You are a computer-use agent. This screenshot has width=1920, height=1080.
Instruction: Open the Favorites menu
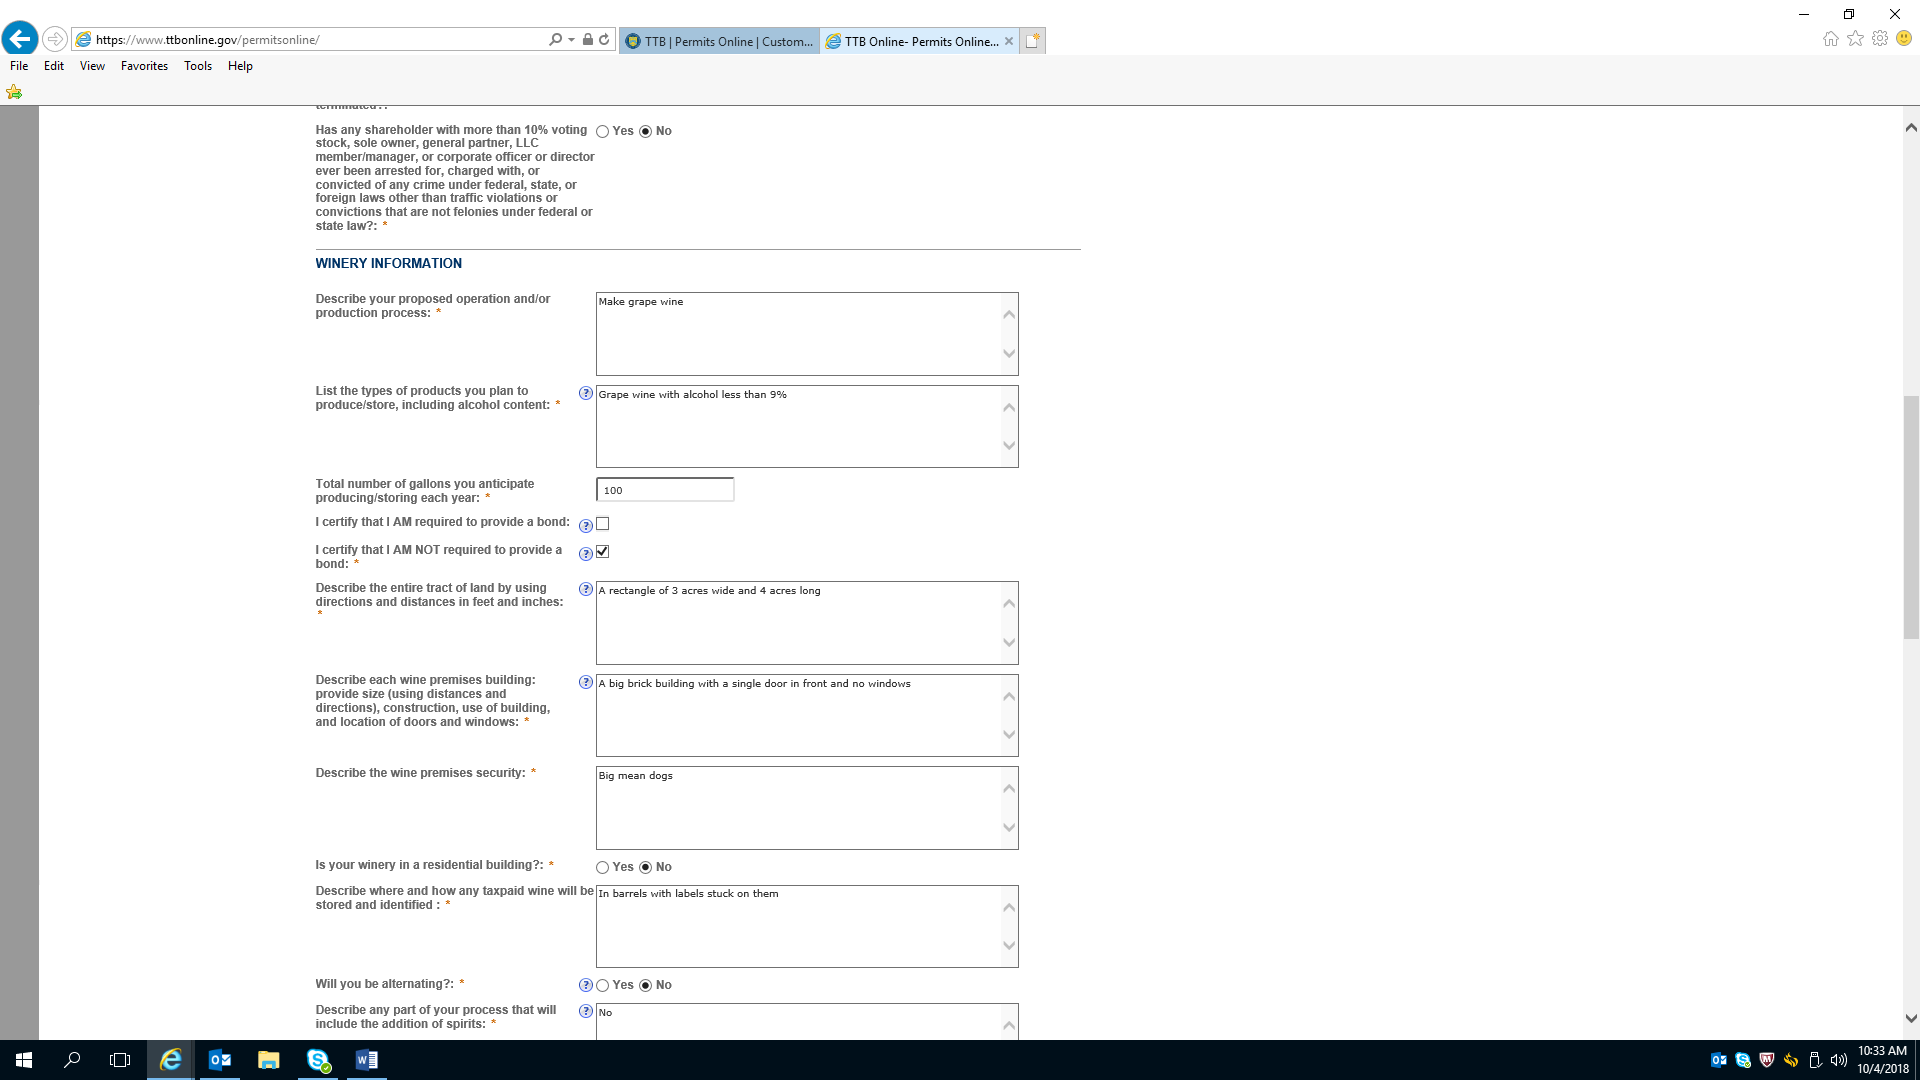tap(144, 66)
